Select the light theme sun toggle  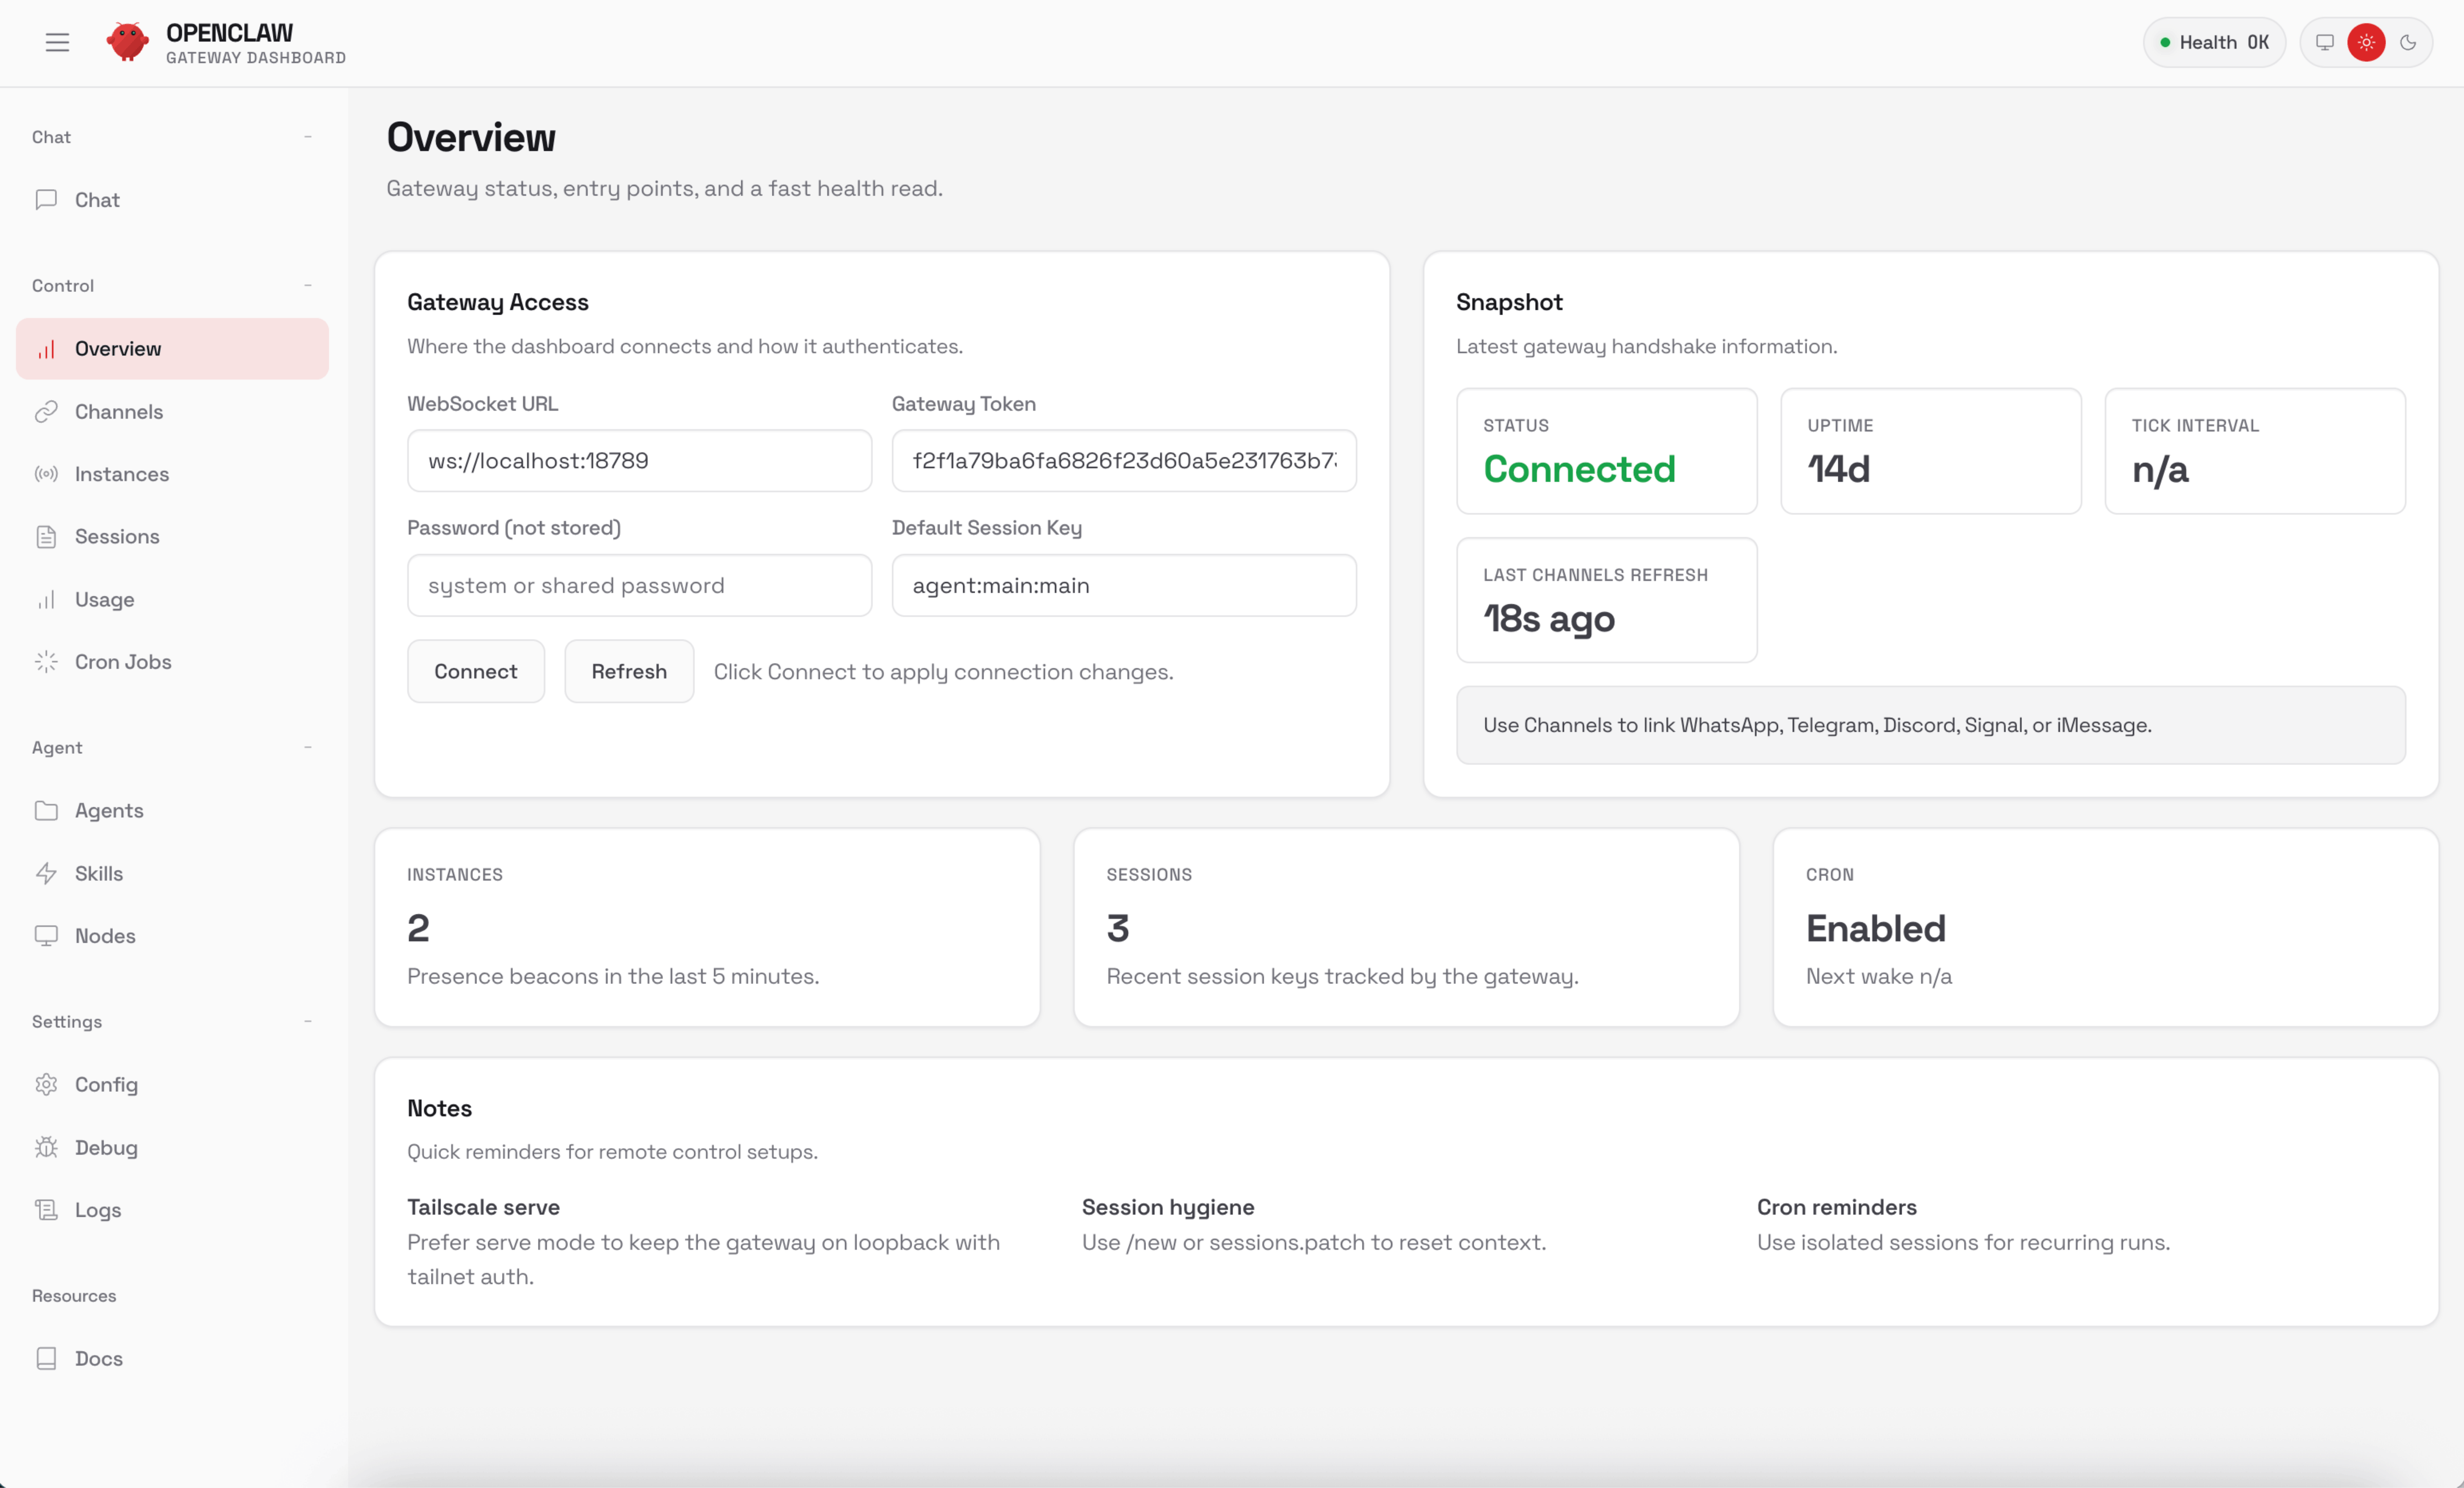[x=2366, y=42]
